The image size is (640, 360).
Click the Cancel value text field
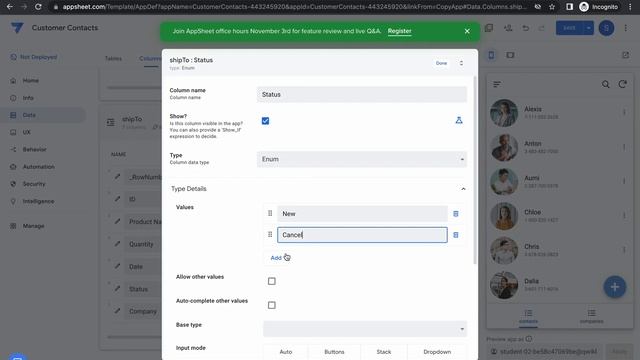point(362,235)
